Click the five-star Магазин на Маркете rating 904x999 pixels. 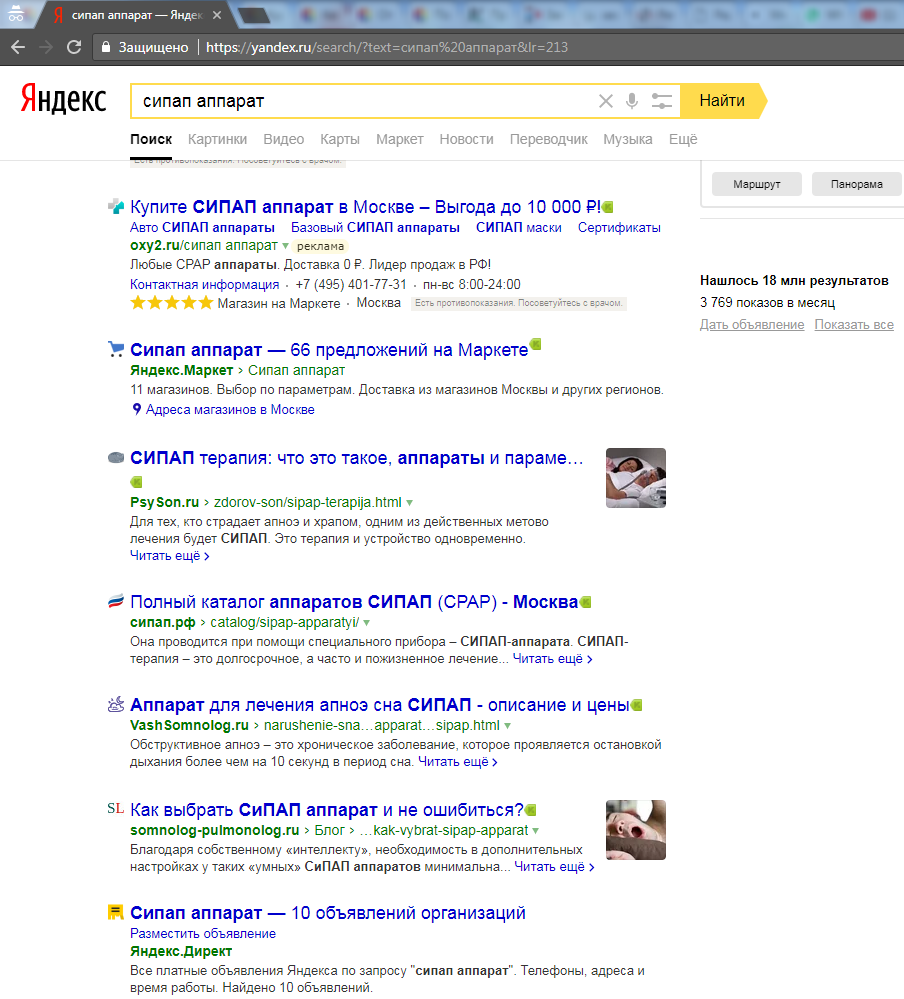tap(171, 303)
